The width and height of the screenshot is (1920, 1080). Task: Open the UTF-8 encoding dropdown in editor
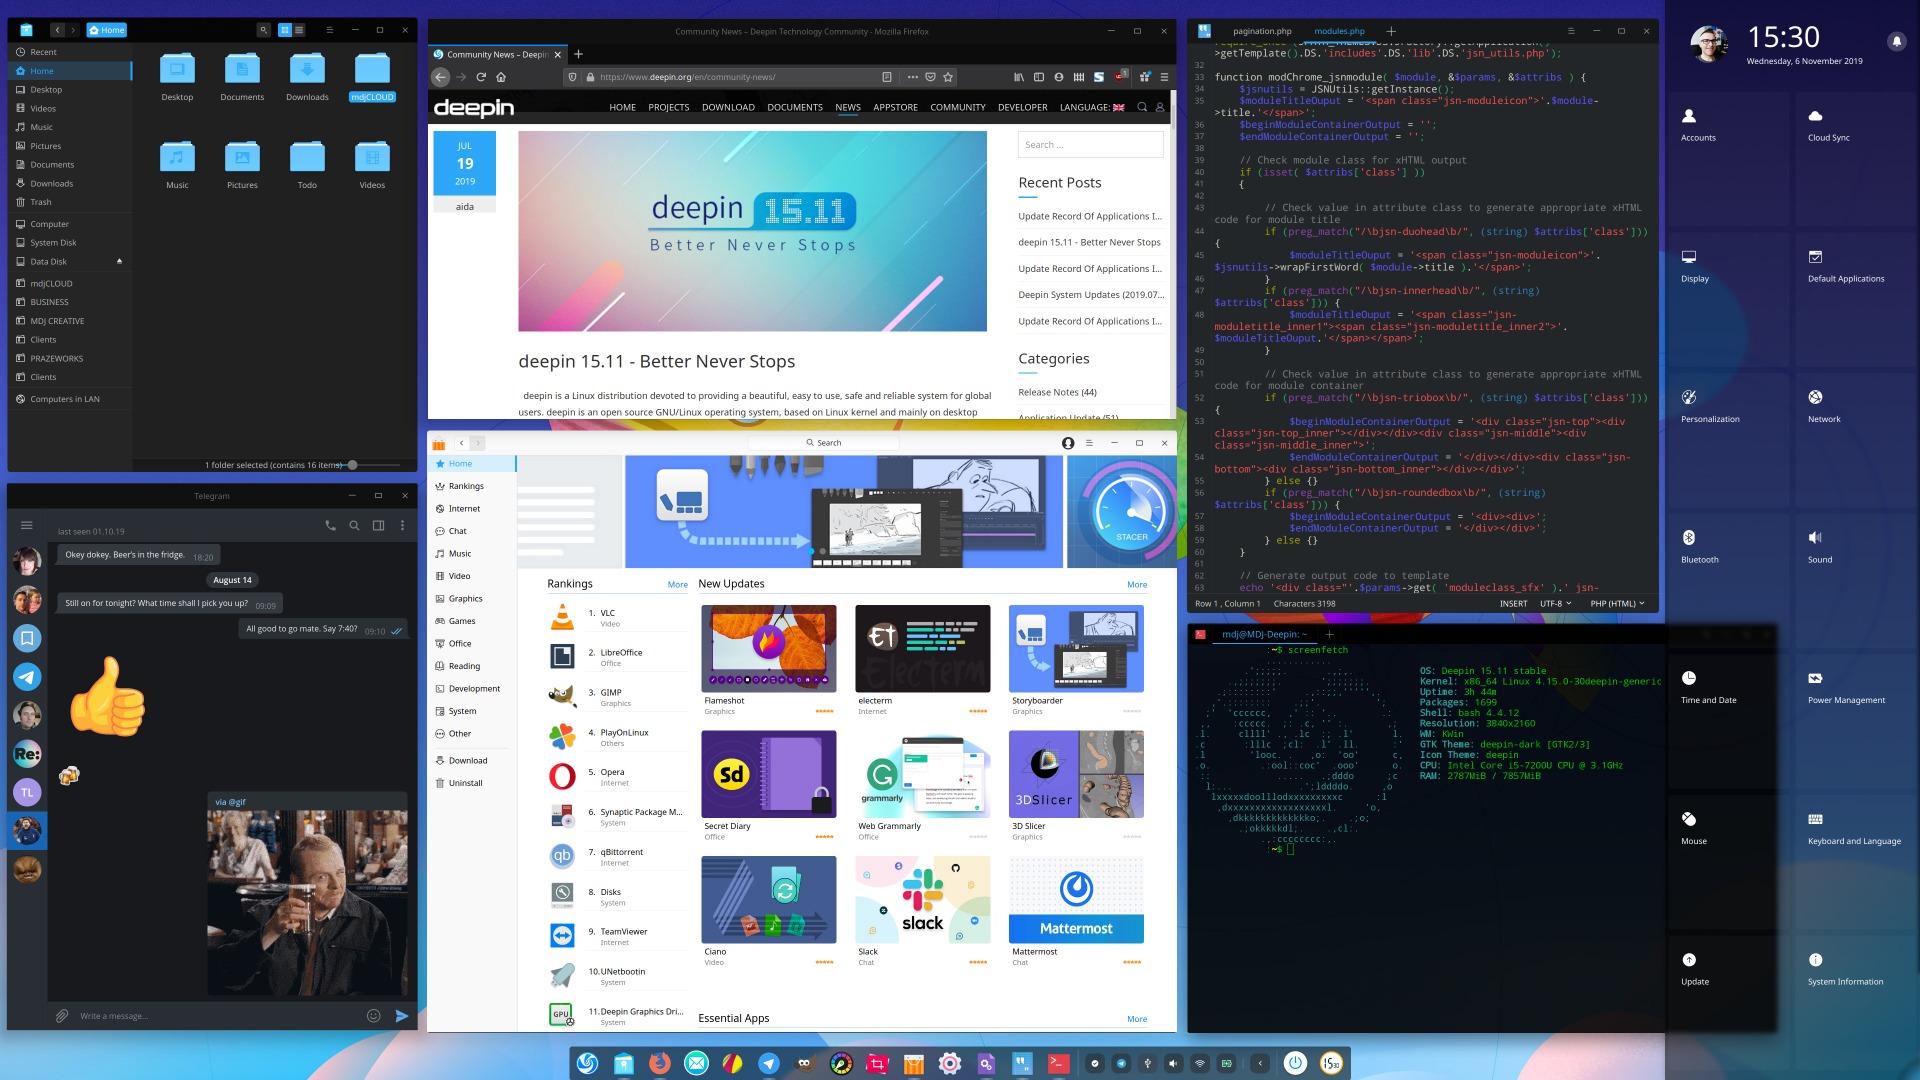1556,604
